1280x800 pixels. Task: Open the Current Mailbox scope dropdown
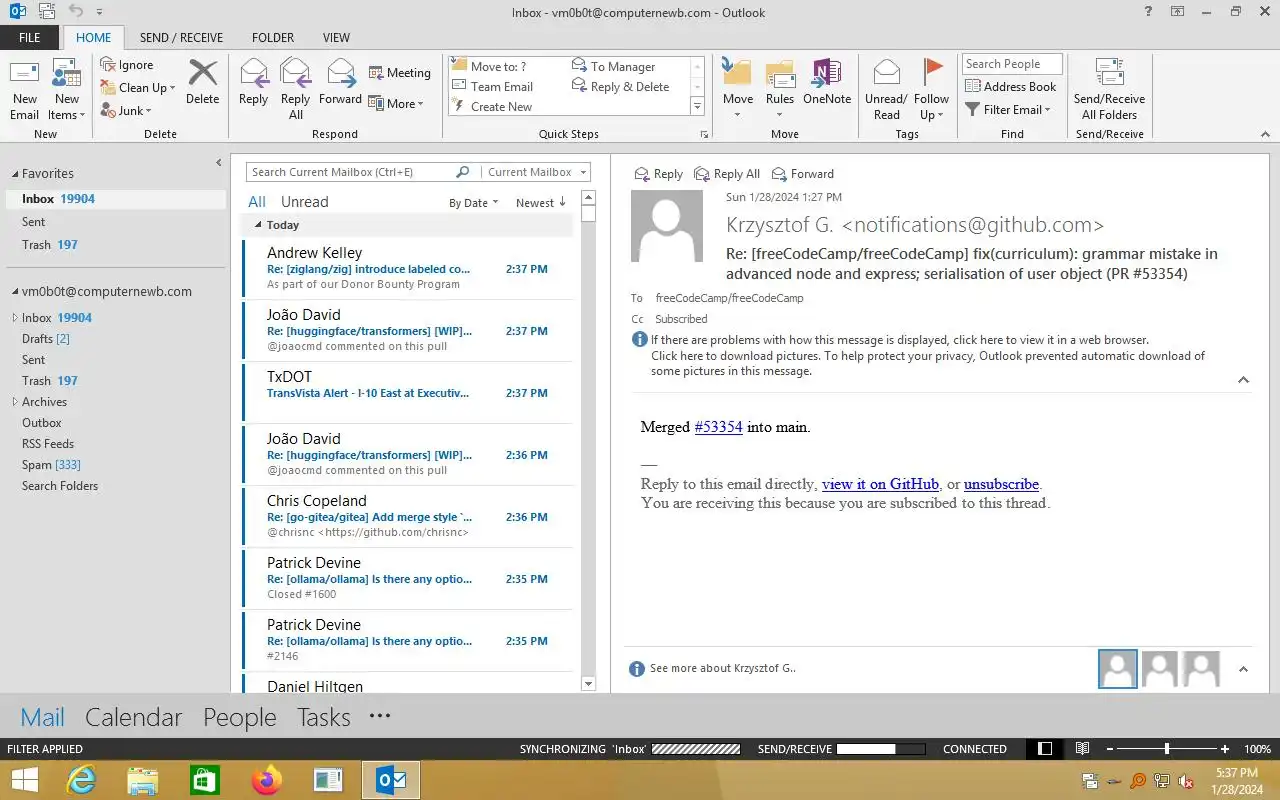pyautogui.click(x=535, y=172)
